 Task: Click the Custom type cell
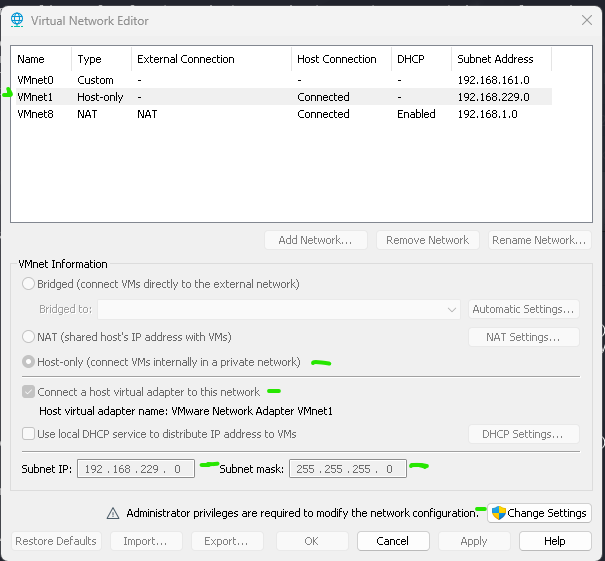tap(95, 80)
